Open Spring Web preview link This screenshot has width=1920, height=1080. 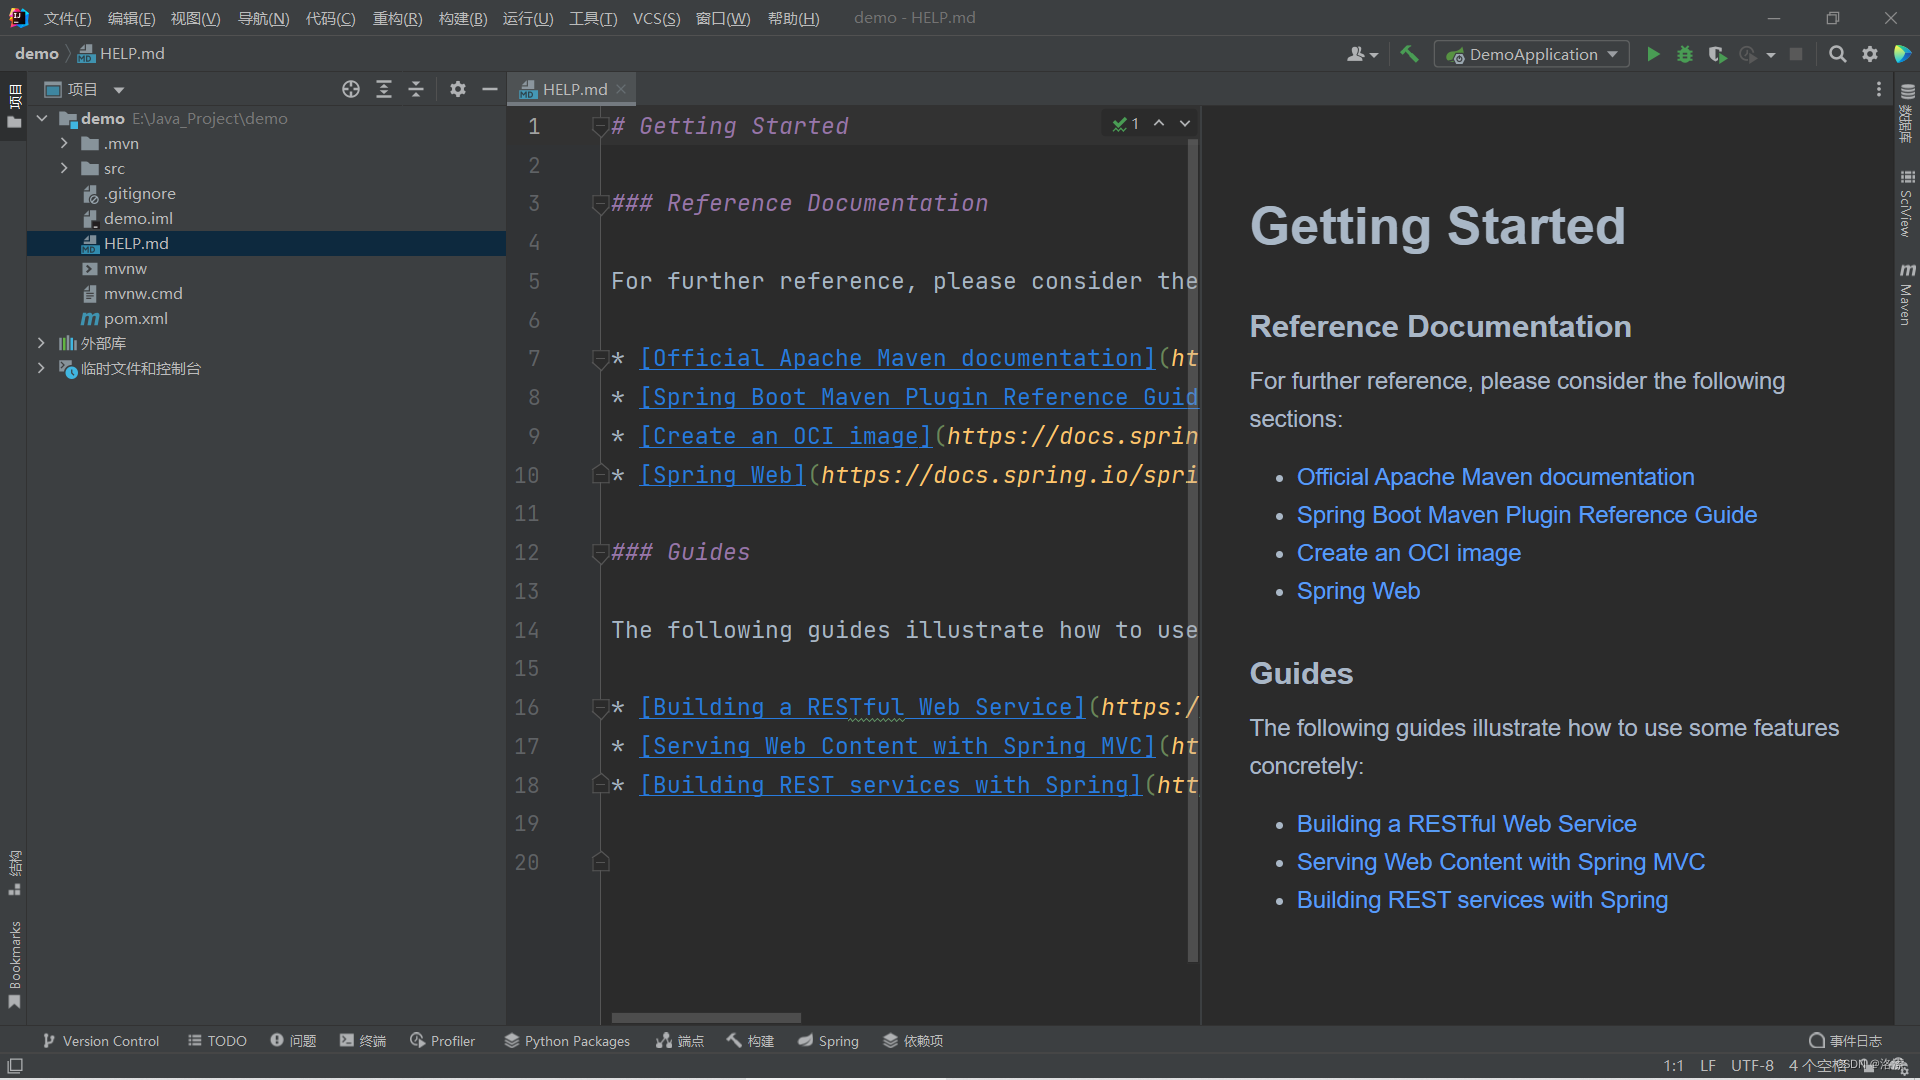[x=1358, y=591]
